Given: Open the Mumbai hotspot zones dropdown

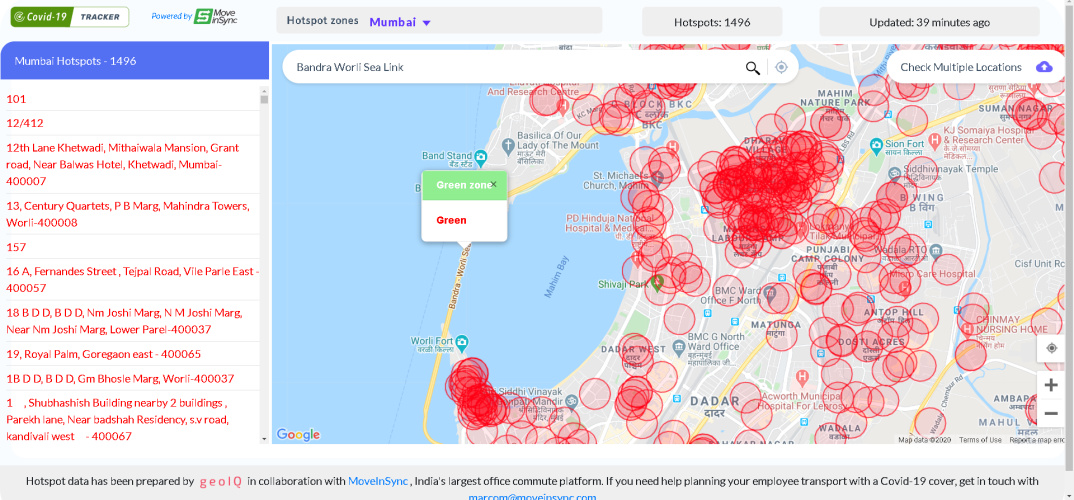Looking at the screenshot, I should point(400,22).
